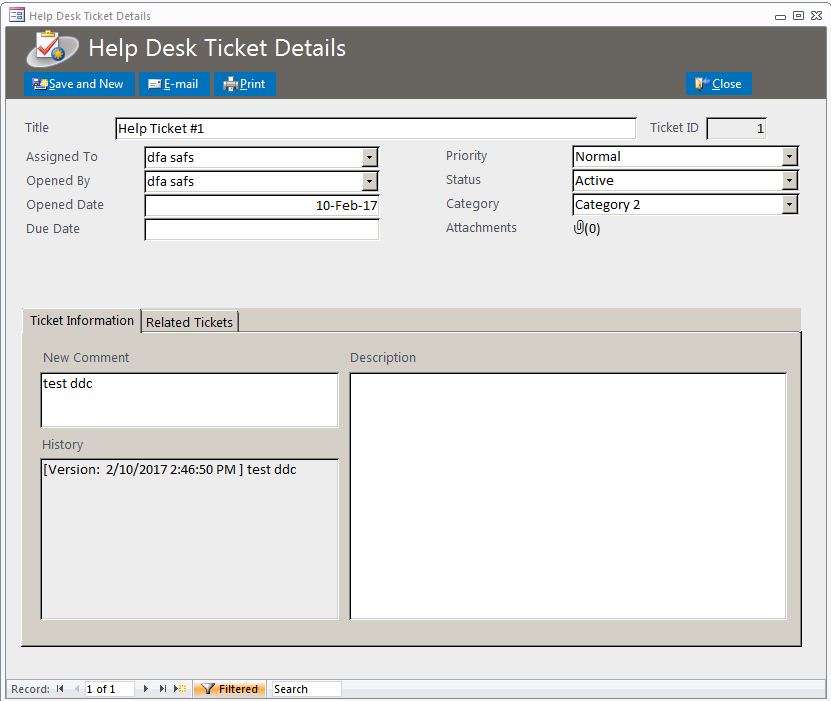Go to previous record arrow

click(77, 689)
